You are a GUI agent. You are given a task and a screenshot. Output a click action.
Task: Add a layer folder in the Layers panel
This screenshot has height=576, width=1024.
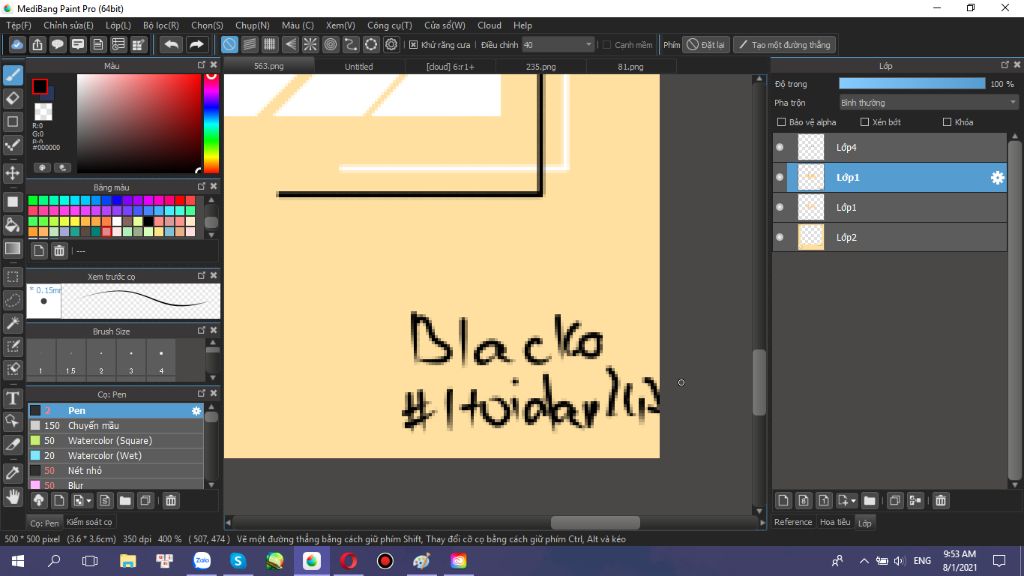point(869,500)
